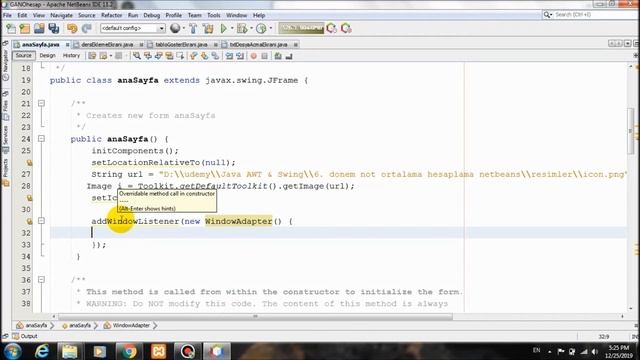Click the vertical scrollbar of the editor
This screenshot has width=640, height=360.
tap(631, 132)
